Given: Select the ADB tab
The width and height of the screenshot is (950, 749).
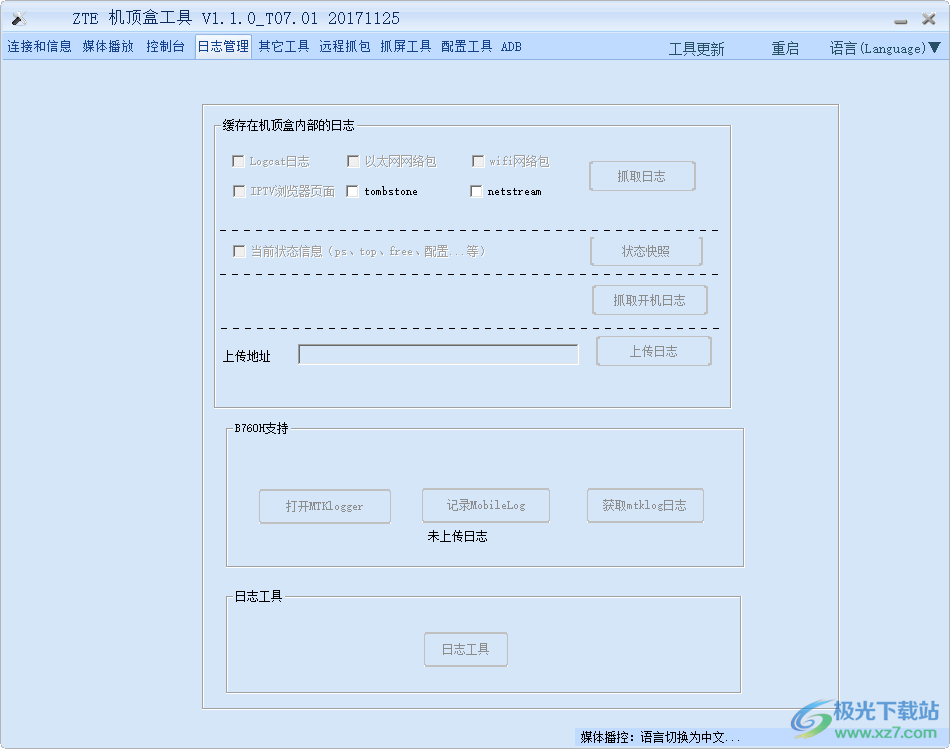Looking at the screenshot, I should (x=511, y=47).
